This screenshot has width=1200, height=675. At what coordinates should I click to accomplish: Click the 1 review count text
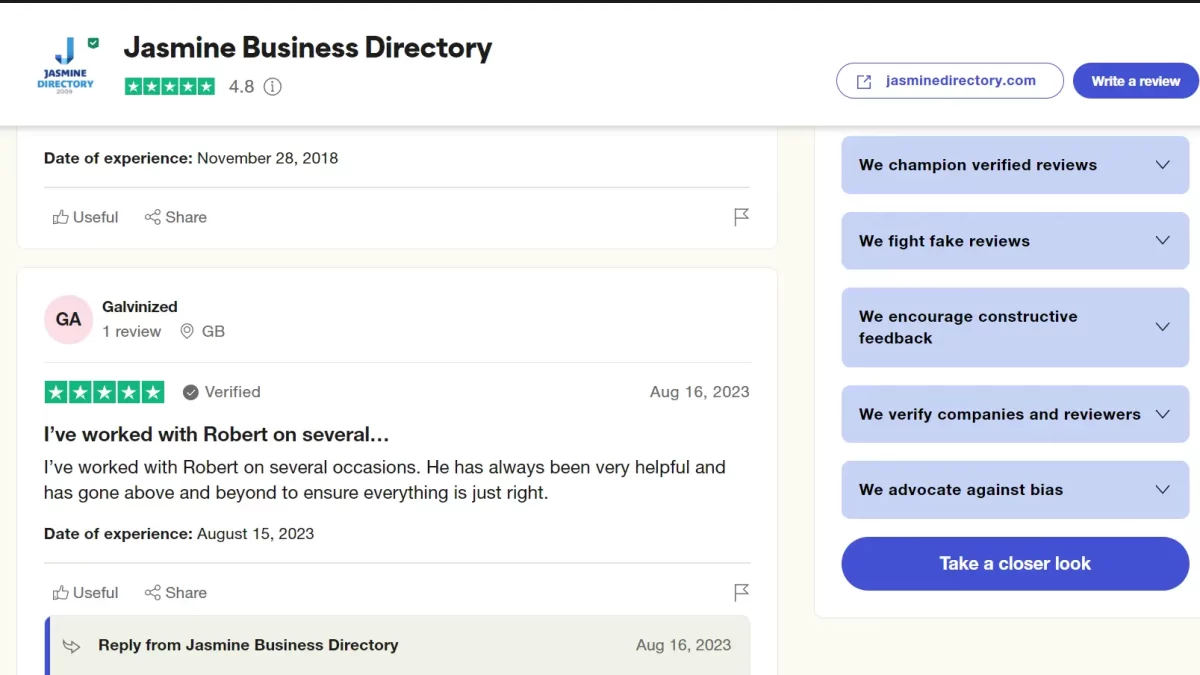[x=131, y=332]
